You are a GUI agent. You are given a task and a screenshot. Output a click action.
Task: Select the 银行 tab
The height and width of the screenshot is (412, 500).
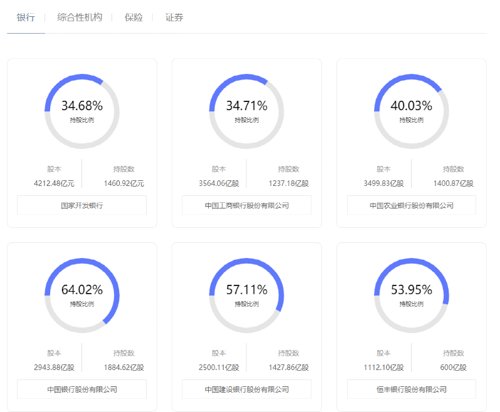pos(26,17)
